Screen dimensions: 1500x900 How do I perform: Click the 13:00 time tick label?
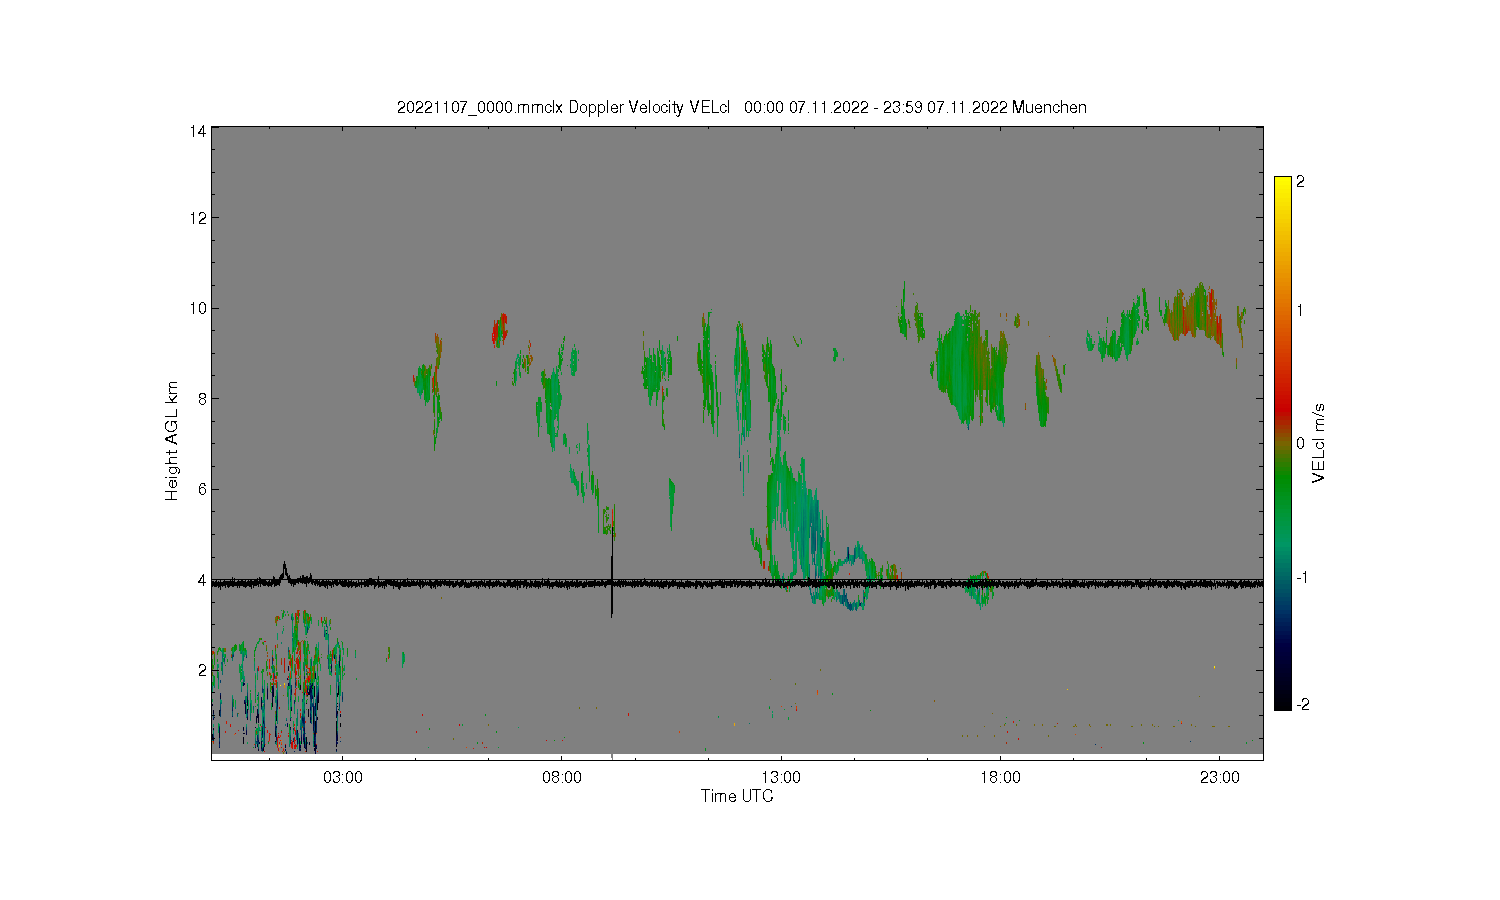pyautogui.click(x=781, y=778)
